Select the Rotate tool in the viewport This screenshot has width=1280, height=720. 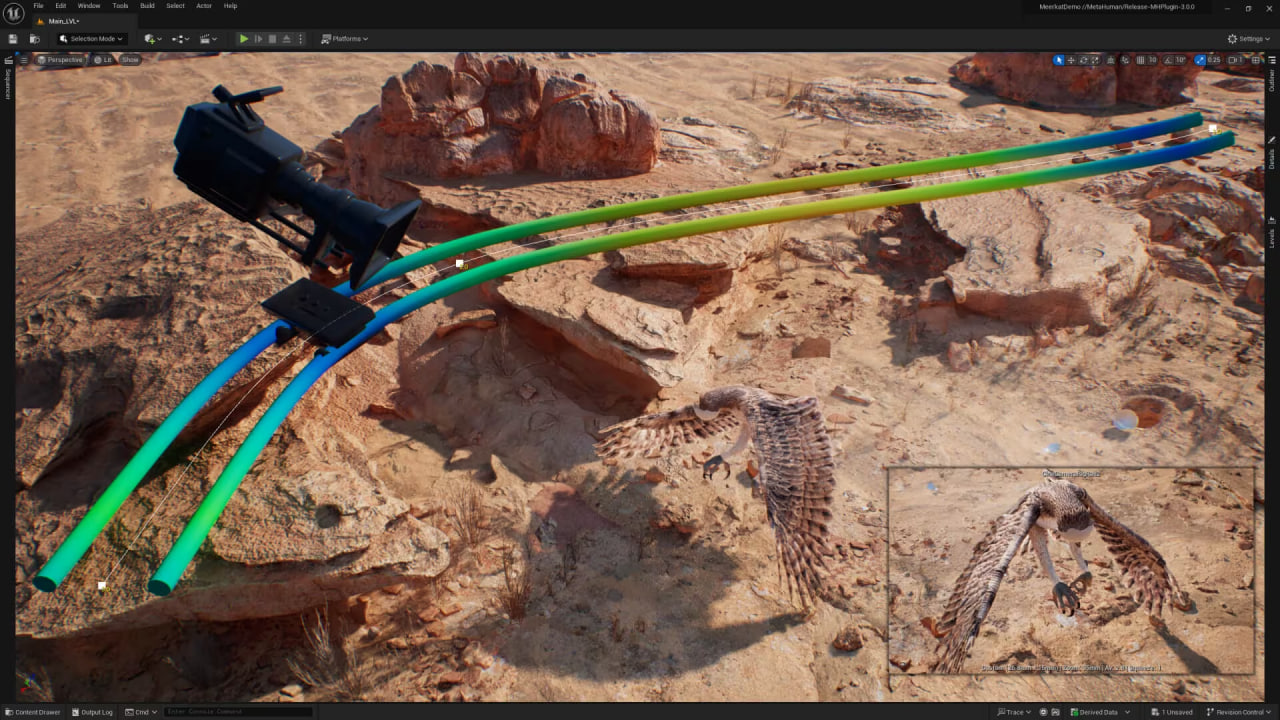click(1083, 60)
